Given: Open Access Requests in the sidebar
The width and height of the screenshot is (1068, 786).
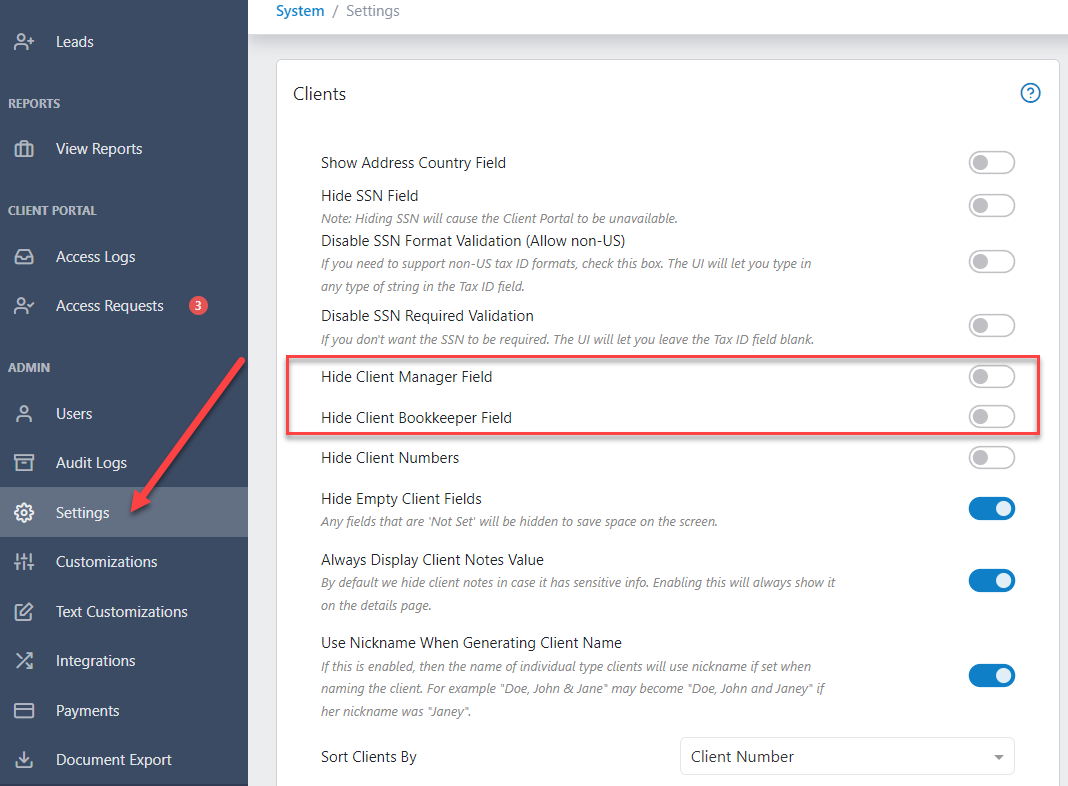Looking at the screenshot, I should pos(109,306).
